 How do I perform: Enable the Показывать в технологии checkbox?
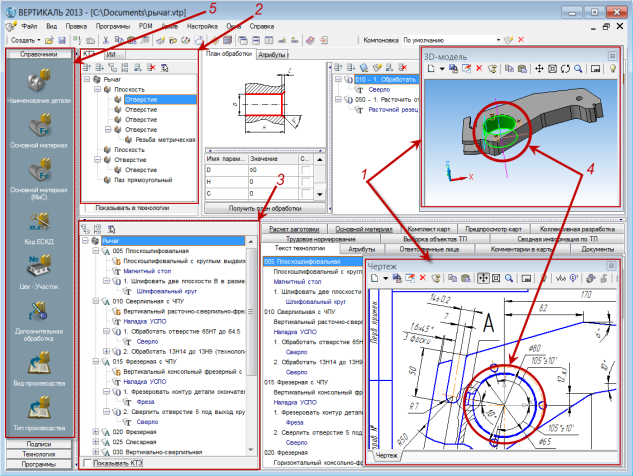[x=88, y=207]
